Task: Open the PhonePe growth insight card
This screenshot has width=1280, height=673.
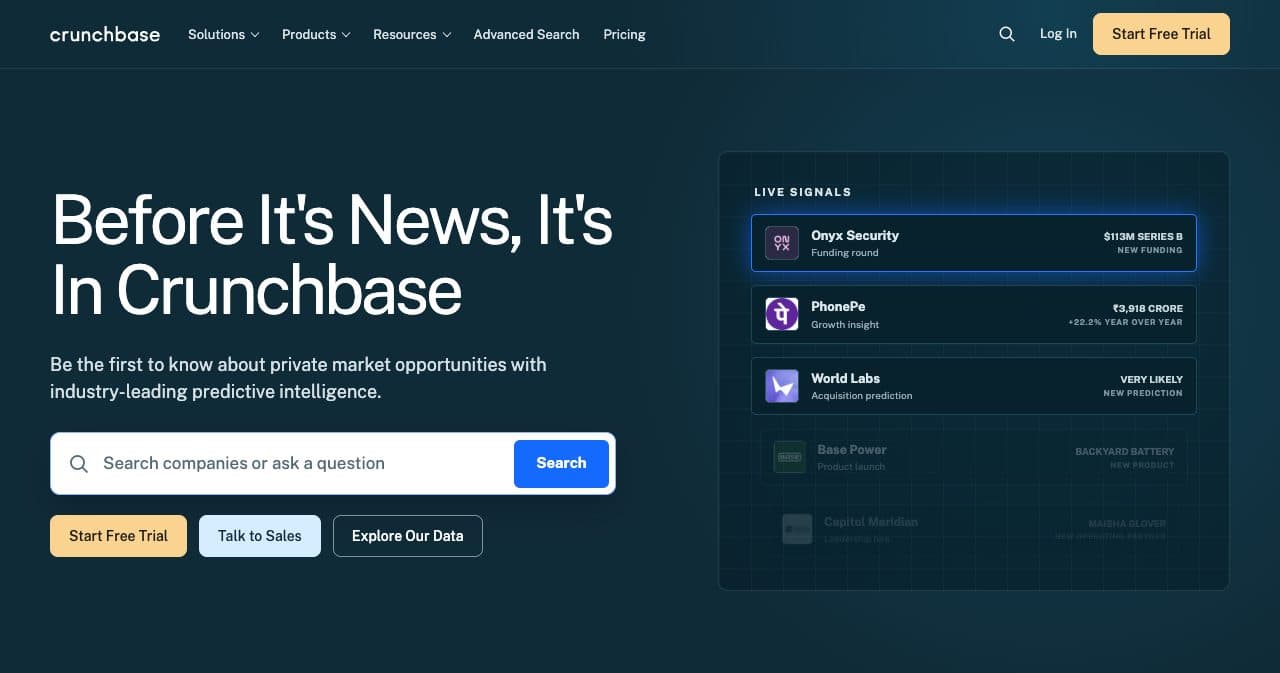Action: (973, 314)
